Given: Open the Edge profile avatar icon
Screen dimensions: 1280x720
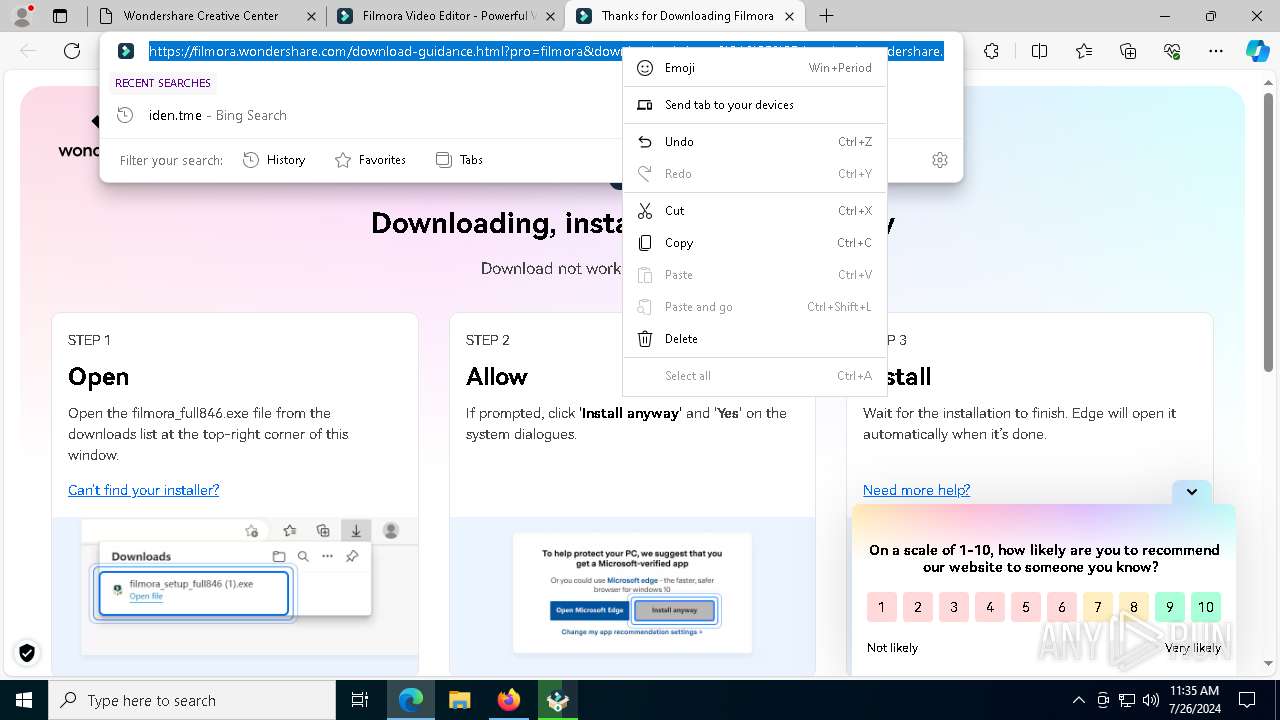Looking at the screenshot, I should pyautogui.click(x=22, y=16).
